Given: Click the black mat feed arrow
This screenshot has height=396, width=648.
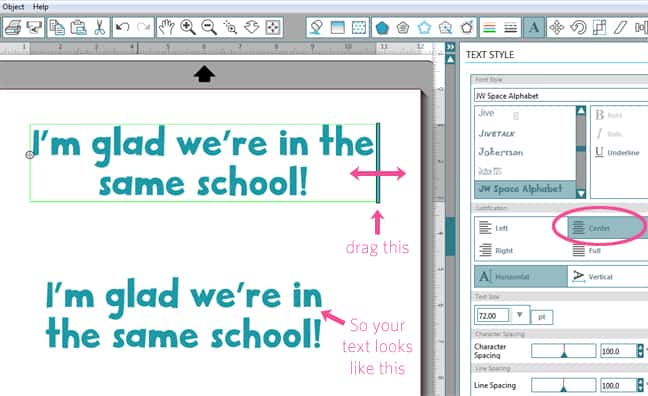Looking at the screenshot, I should tap(204, 74).
